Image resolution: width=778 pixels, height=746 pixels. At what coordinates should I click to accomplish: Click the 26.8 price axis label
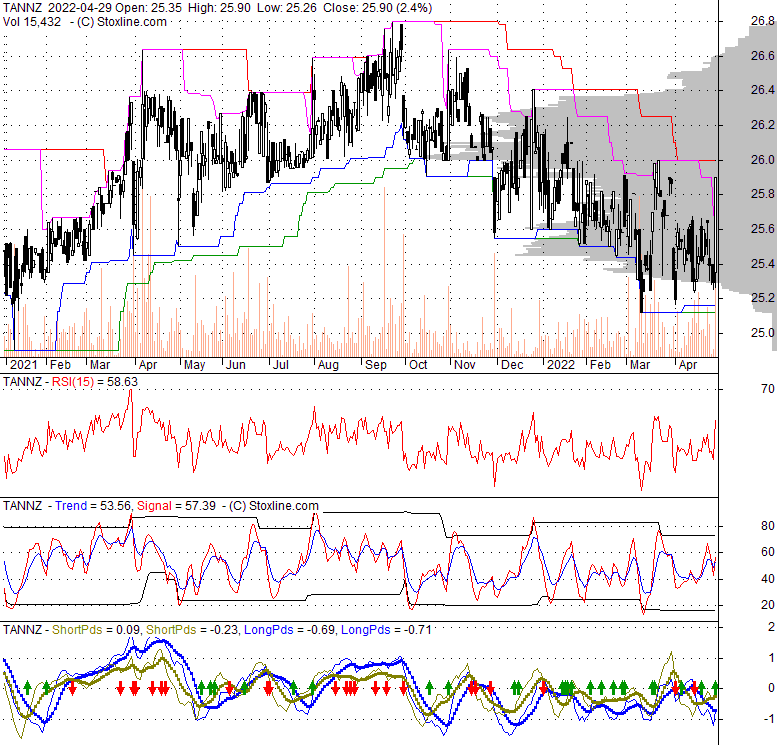[762, 21]
